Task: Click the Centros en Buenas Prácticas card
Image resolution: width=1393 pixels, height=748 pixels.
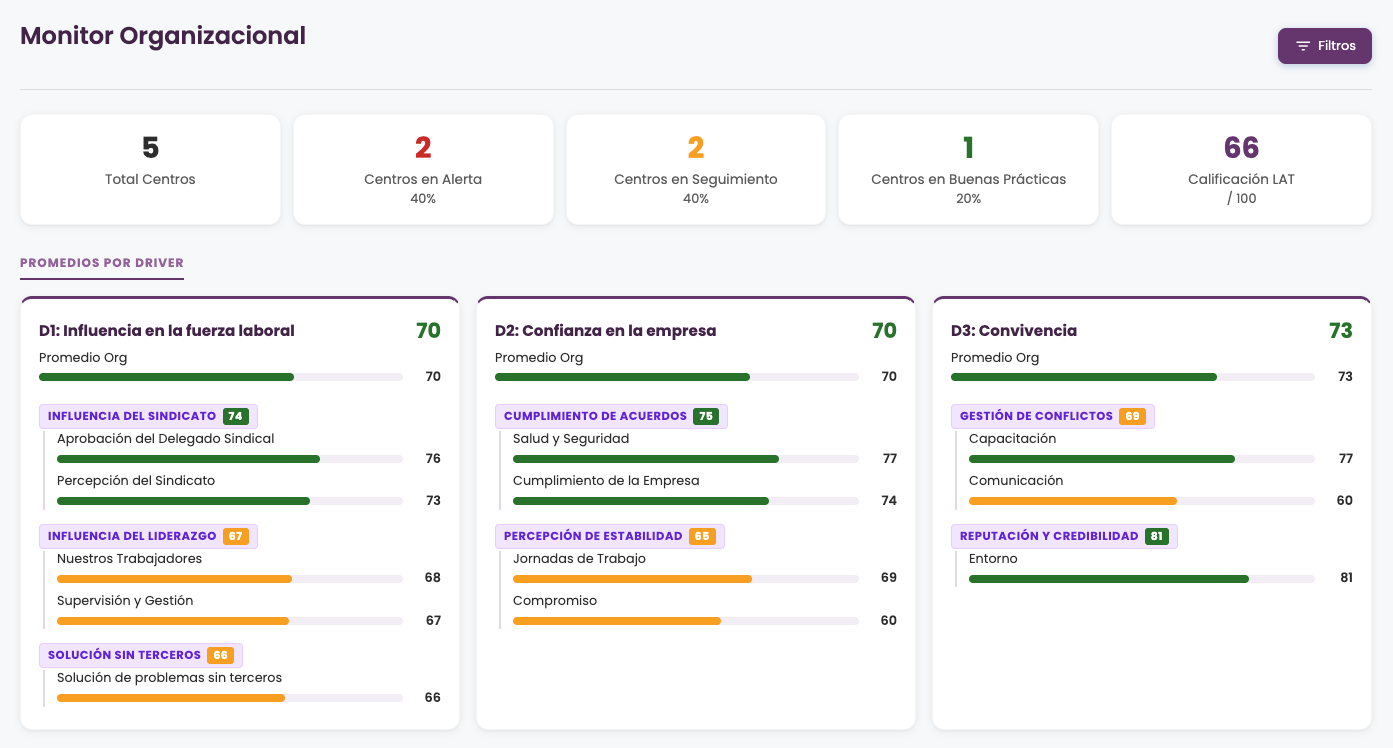Action: [x=968, y=169]
